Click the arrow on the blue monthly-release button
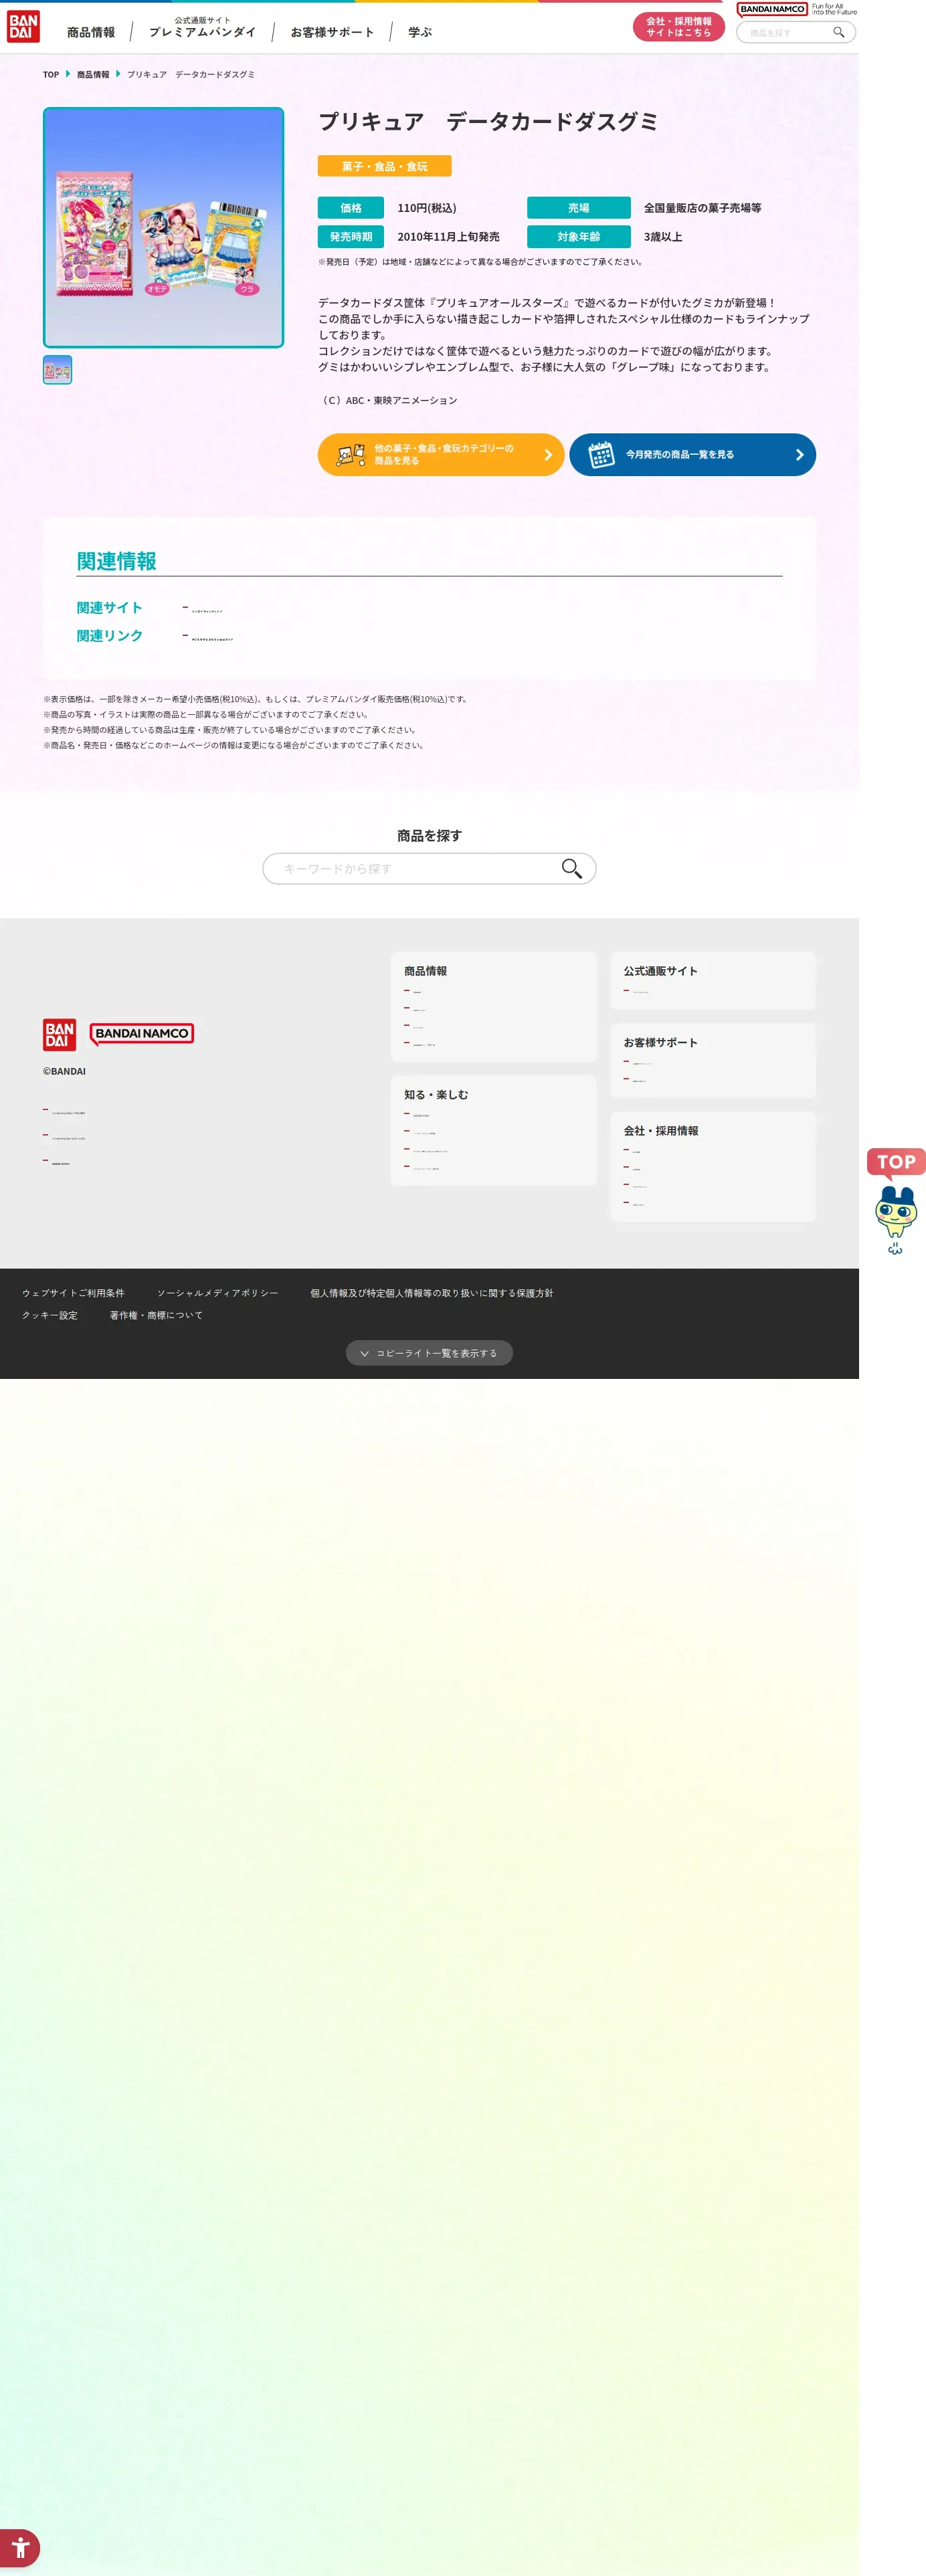 click(x=799, y=455)
